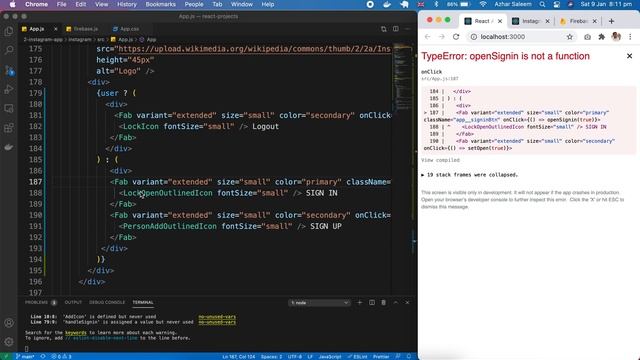Click the feedback icon in status bar
This screenshot has height=360, width=640.
tap(398, 356)
